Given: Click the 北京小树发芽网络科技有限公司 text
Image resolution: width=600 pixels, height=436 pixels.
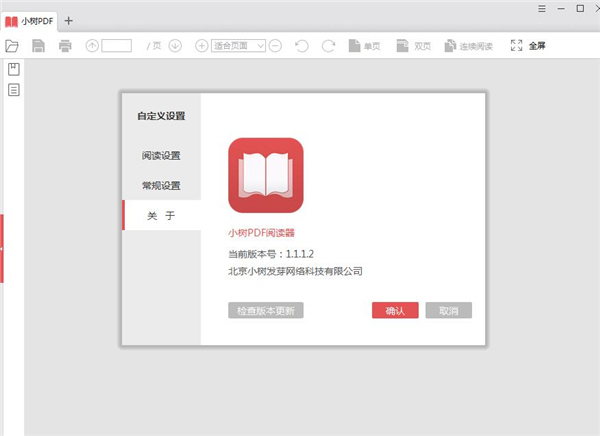Looking at the screenshot, I should [x=295, y=271].
